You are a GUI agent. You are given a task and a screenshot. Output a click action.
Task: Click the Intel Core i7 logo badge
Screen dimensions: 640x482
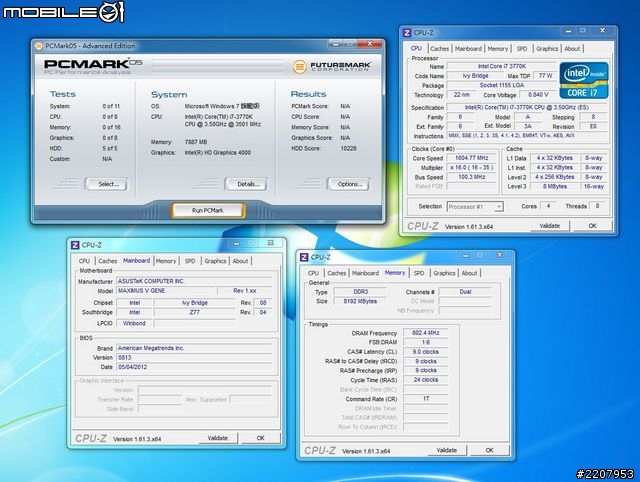(x=584, y=81)
